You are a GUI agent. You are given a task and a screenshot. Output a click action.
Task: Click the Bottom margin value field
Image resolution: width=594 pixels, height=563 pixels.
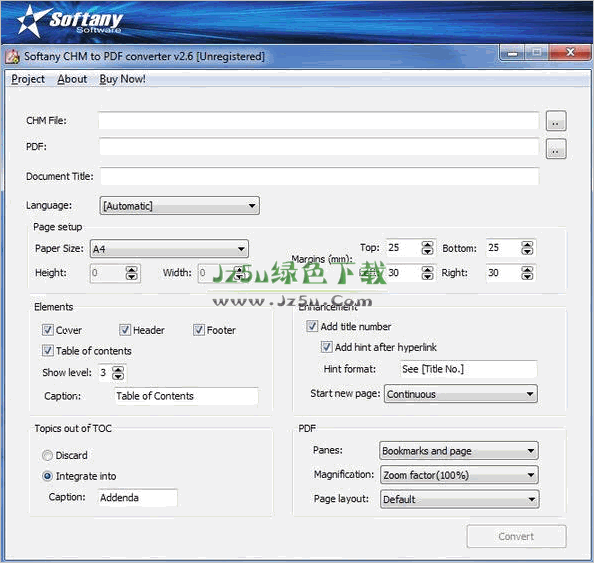point(503,248)
